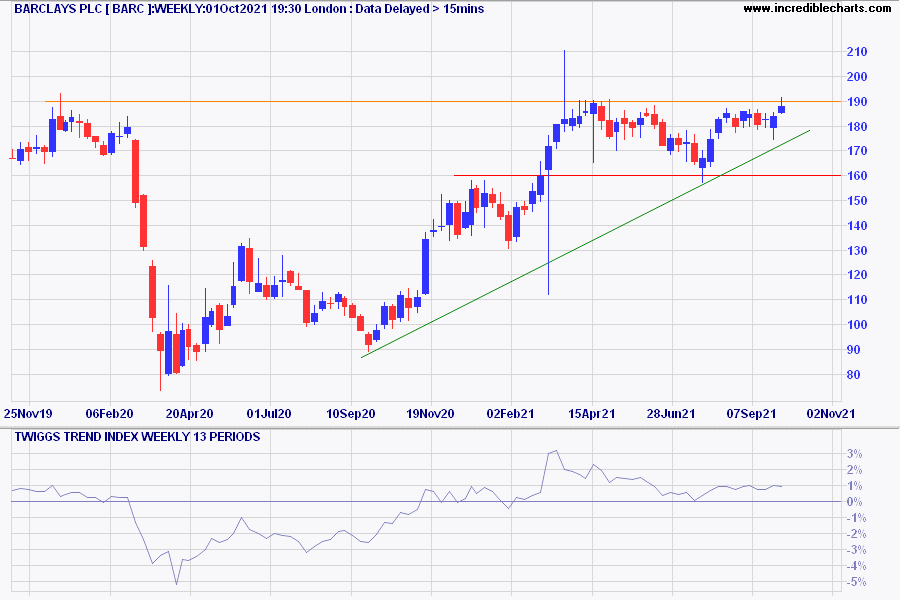
Task: Click the 130 price axis label
Action: click(857, 250)
